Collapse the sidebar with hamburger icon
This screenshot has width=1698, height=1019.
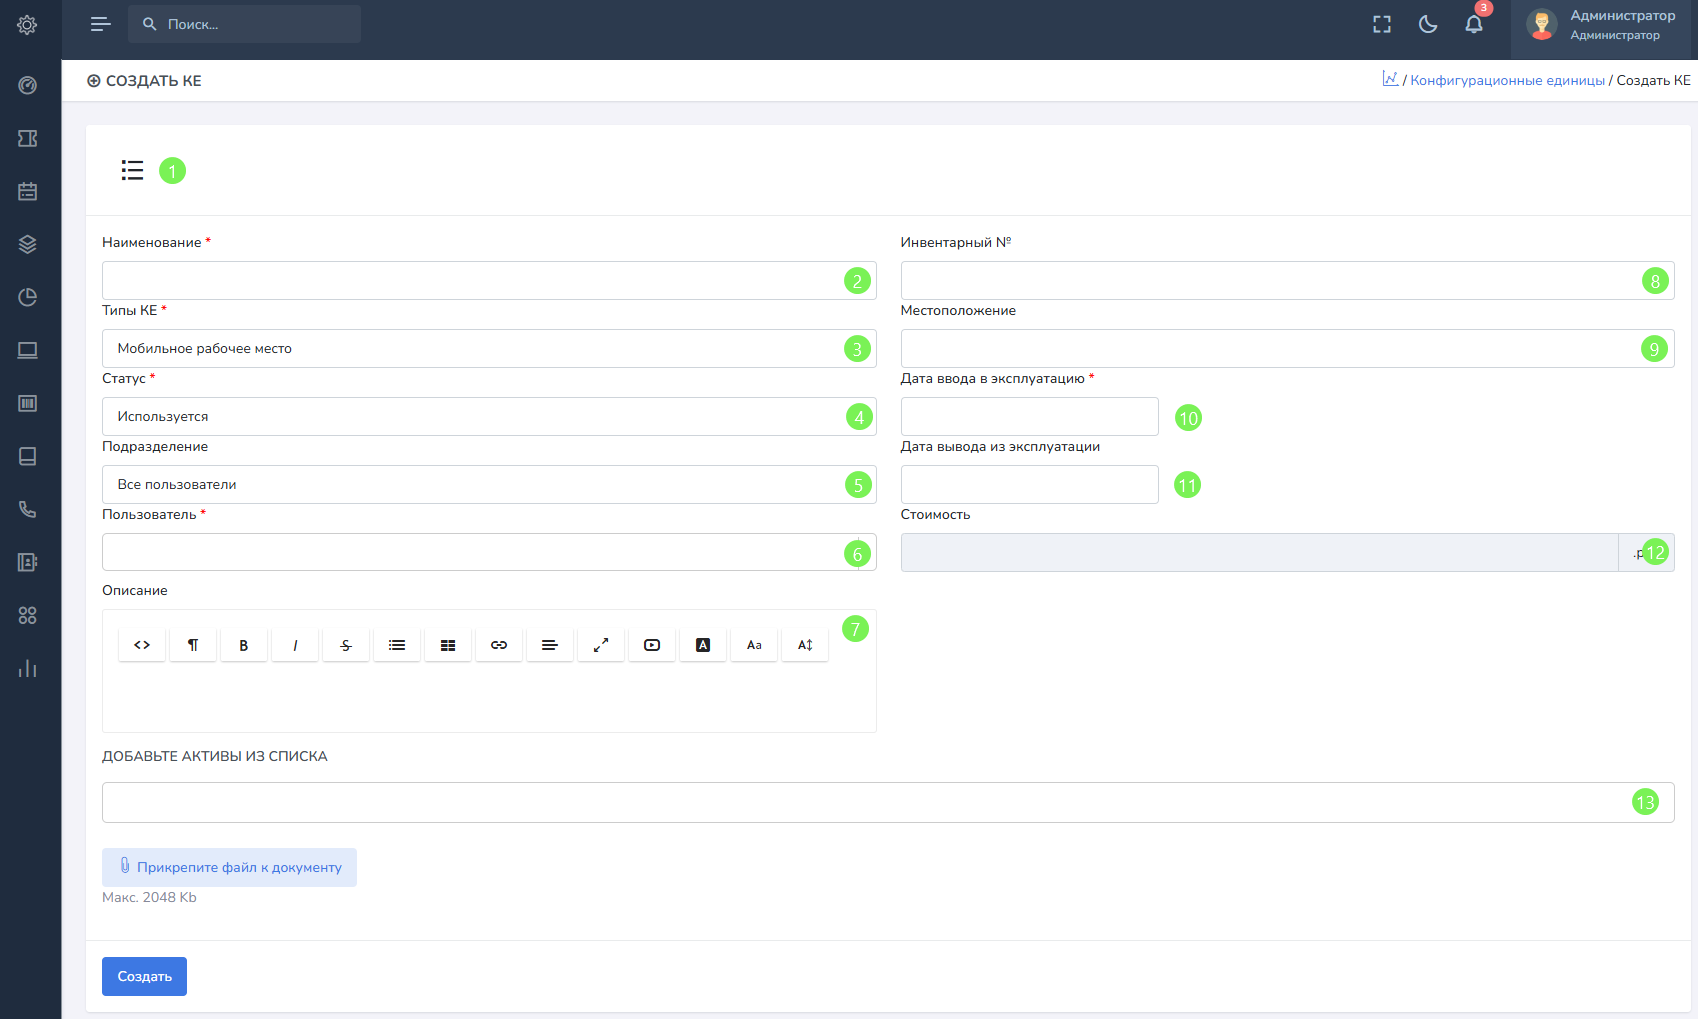[100, 24]
